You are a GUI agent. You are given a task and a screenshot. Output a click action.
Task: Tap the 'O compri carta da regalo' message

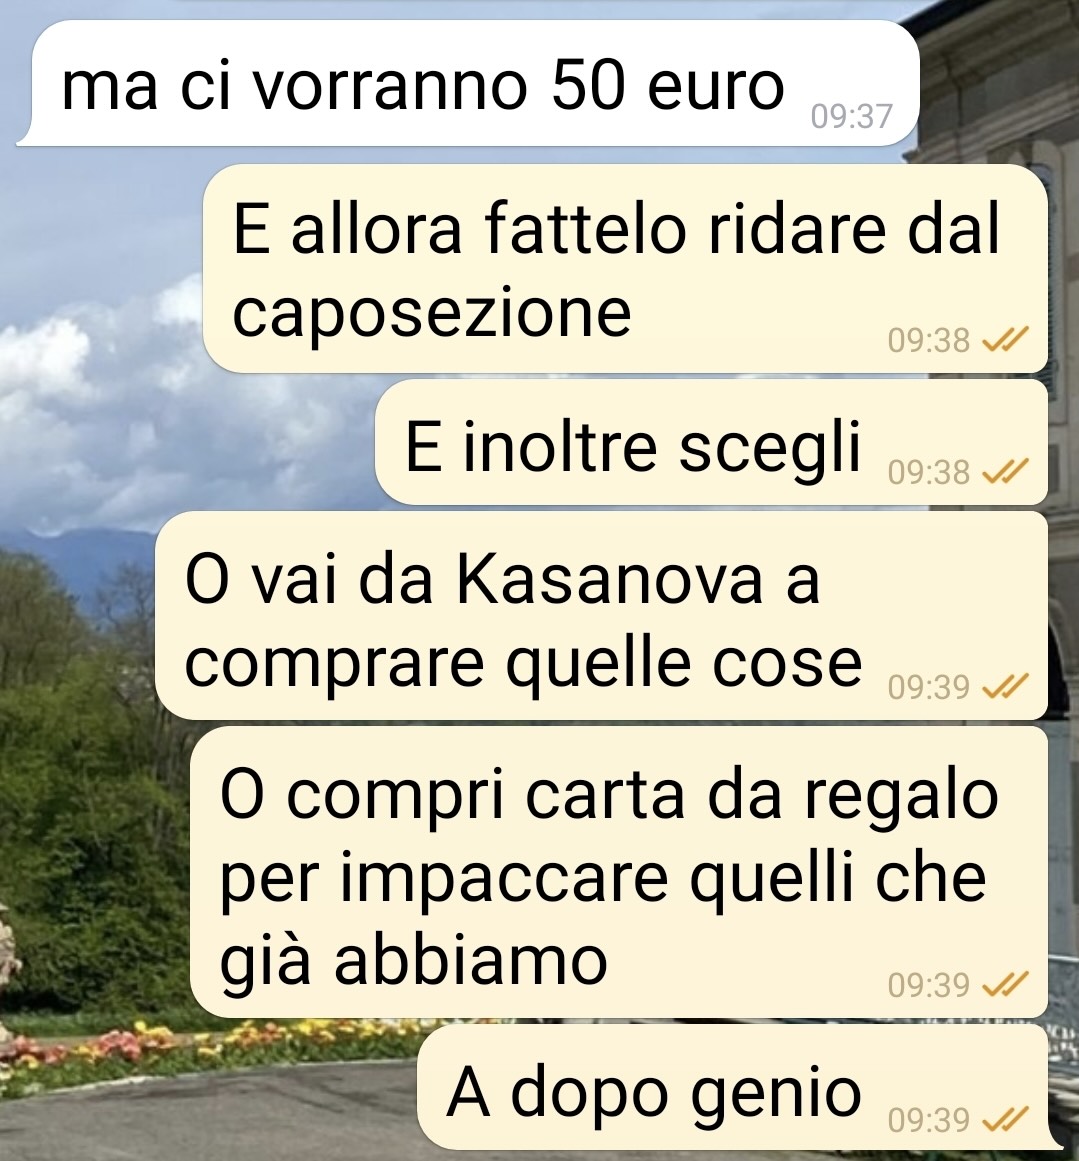(x=618, y=872)
